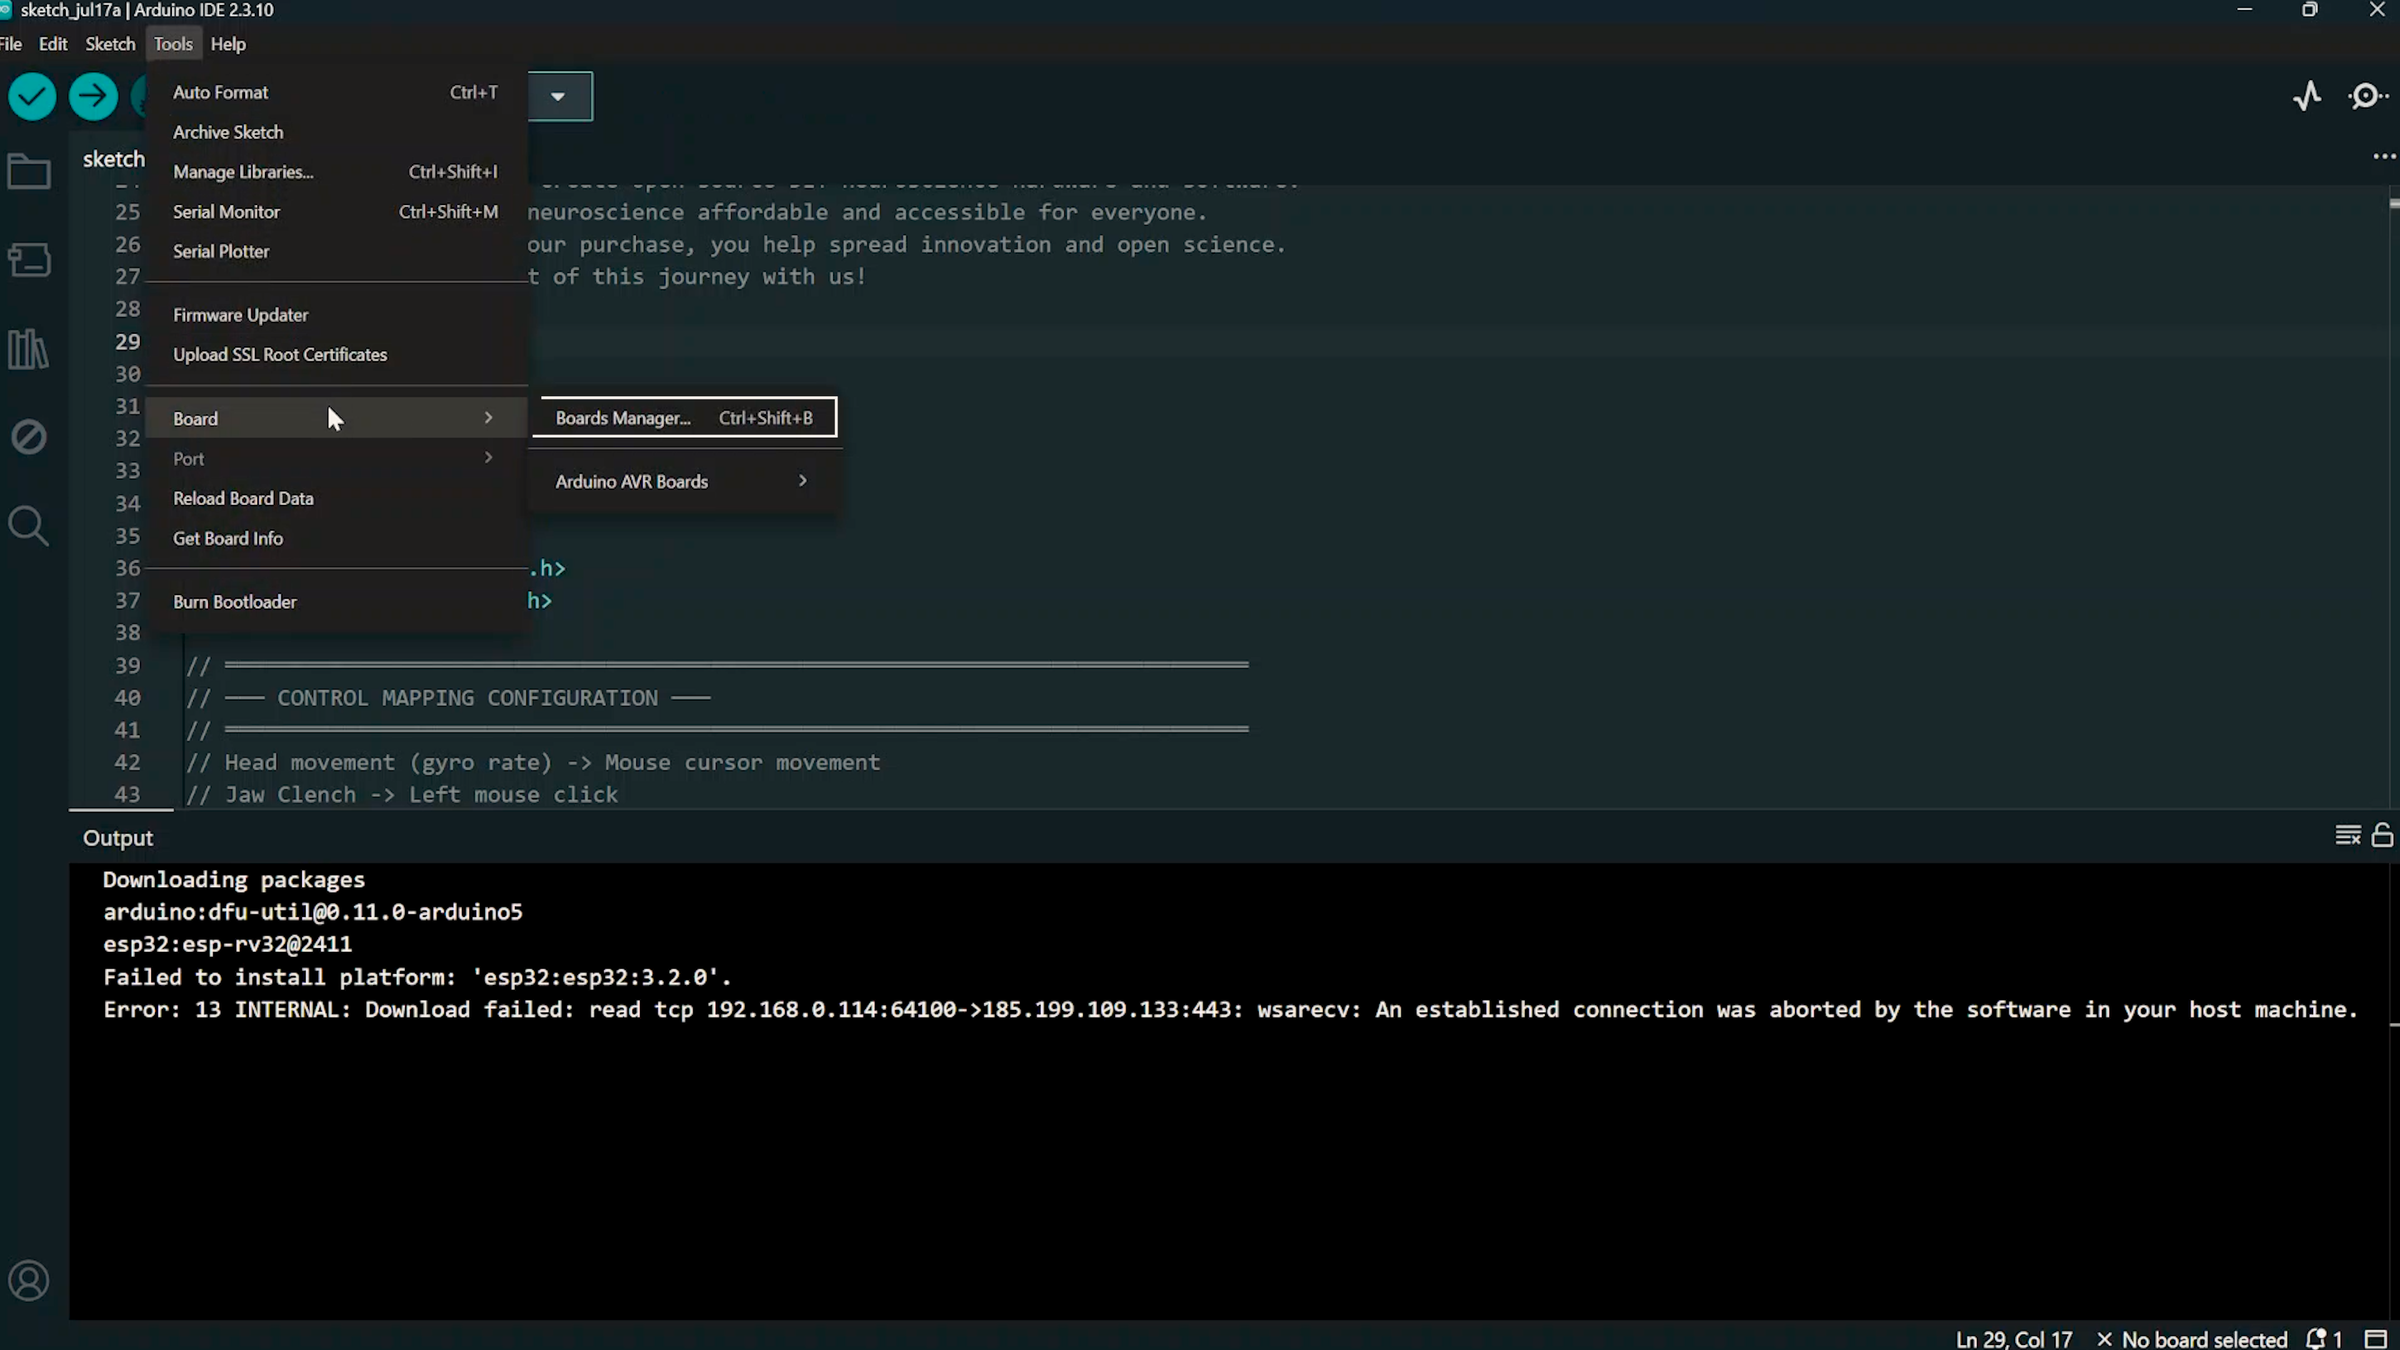Expand Arduino AVR Boards submenu
Screen dimensions: 2400x1350
683,481
